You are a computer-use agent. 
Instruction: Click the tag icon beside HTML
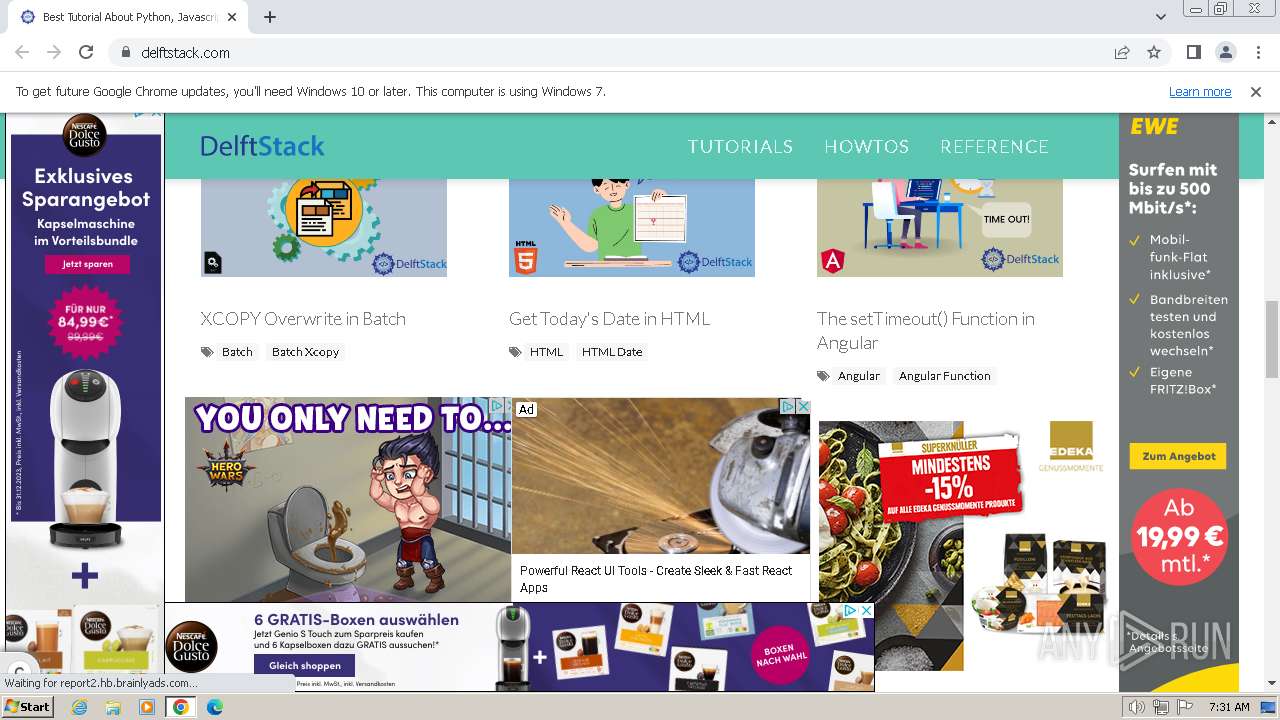[x=515, y=352]
